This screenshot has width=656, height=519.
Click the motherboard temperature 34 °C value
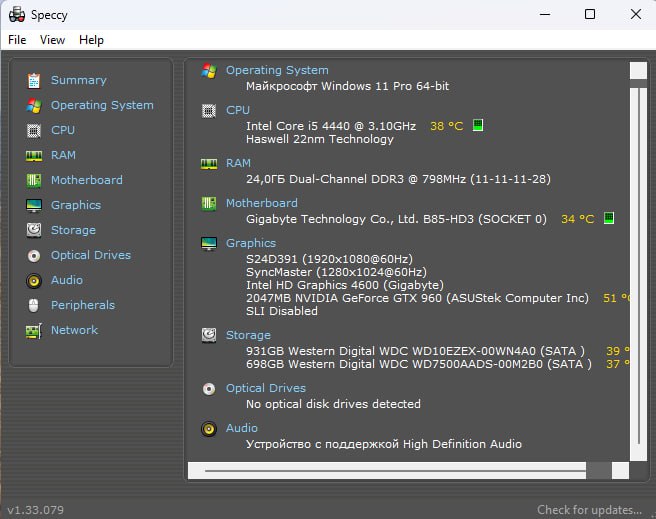pyautogui.click(x=577, y=219)
